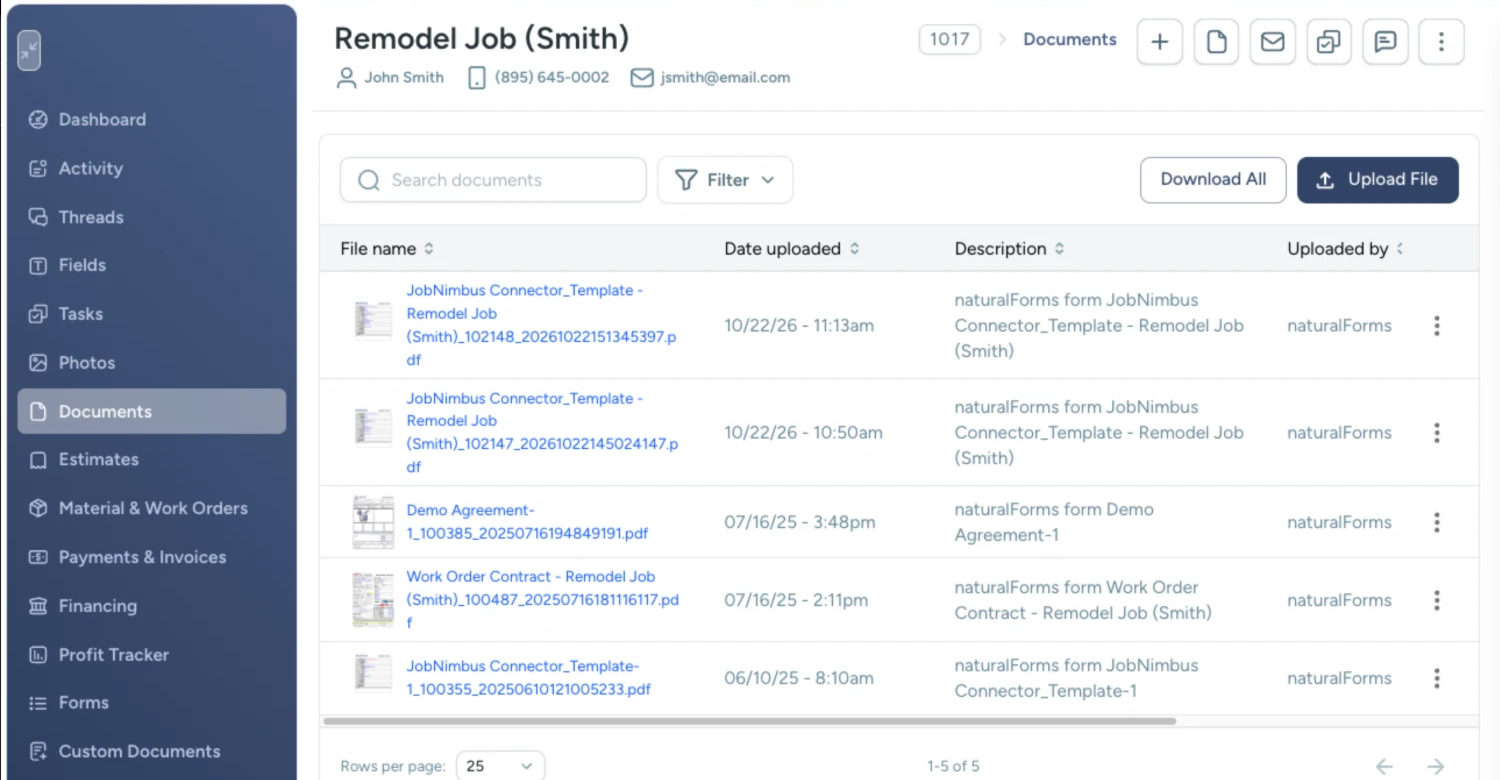Open row menu for the 11:13am document
The image size is (1500, 780).
point(1437,326)
